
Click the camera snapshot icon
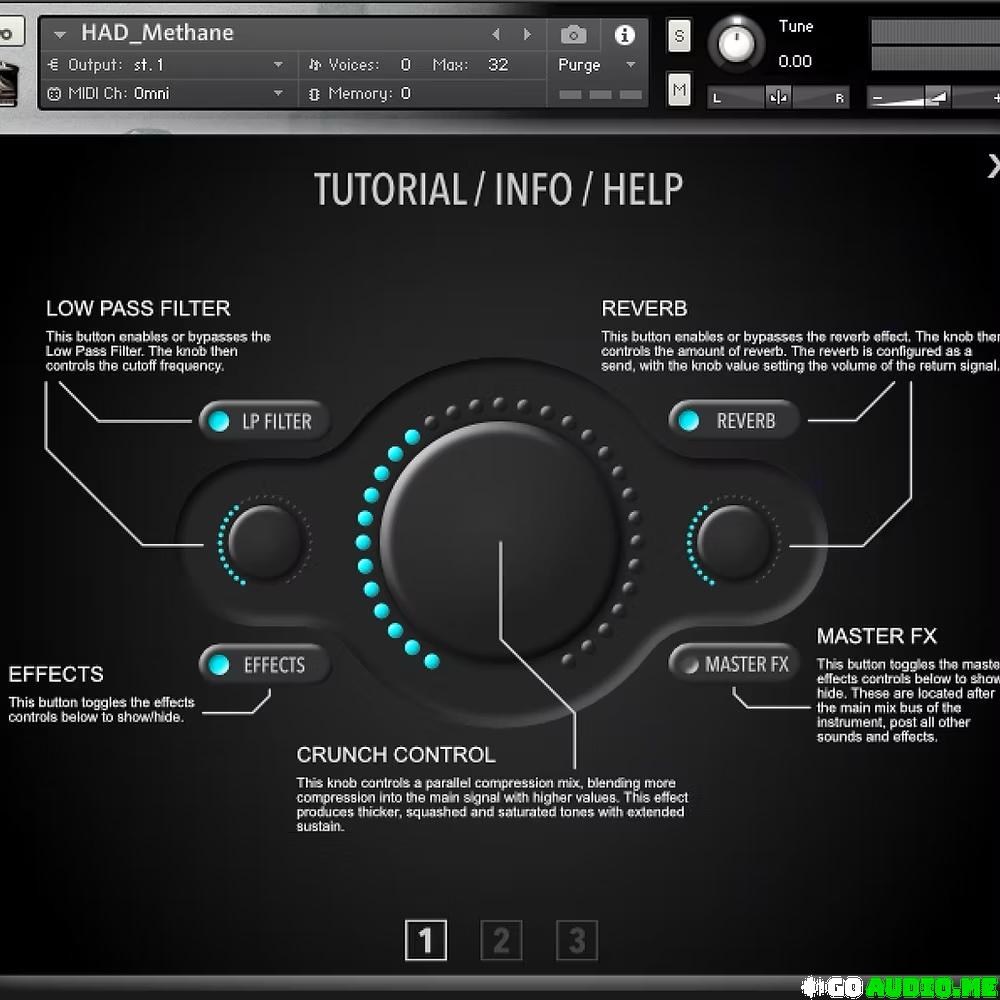pos(573,35)
